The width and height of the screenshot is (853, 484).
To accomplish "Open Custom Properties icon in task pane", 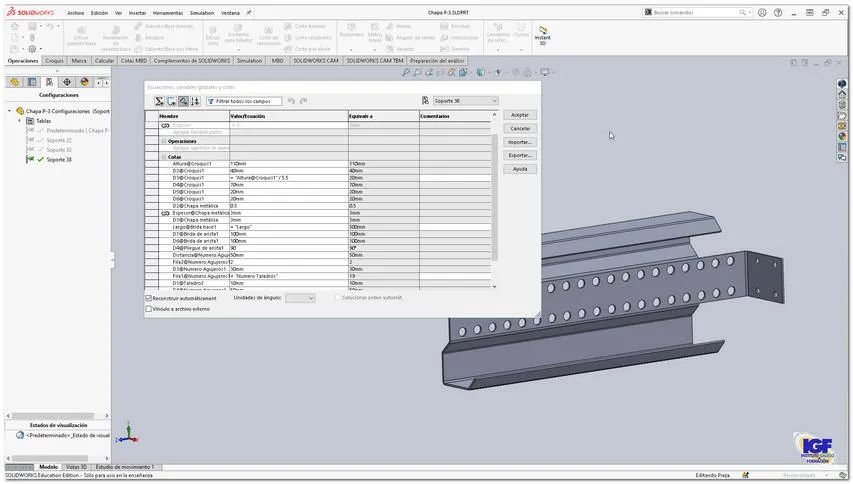I will point(842,147).
